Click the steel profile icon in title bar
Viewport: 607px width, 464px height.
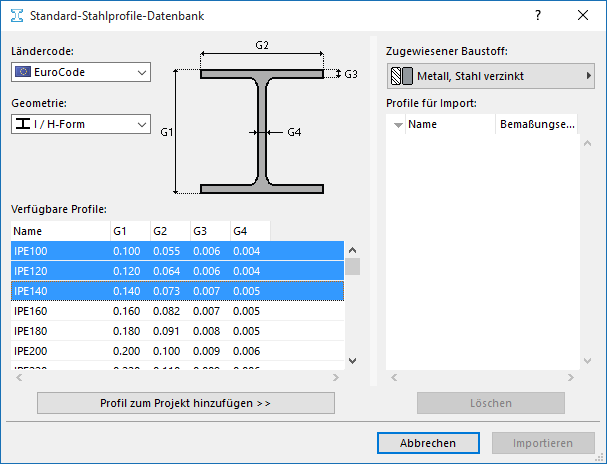[x=17, y=16]
